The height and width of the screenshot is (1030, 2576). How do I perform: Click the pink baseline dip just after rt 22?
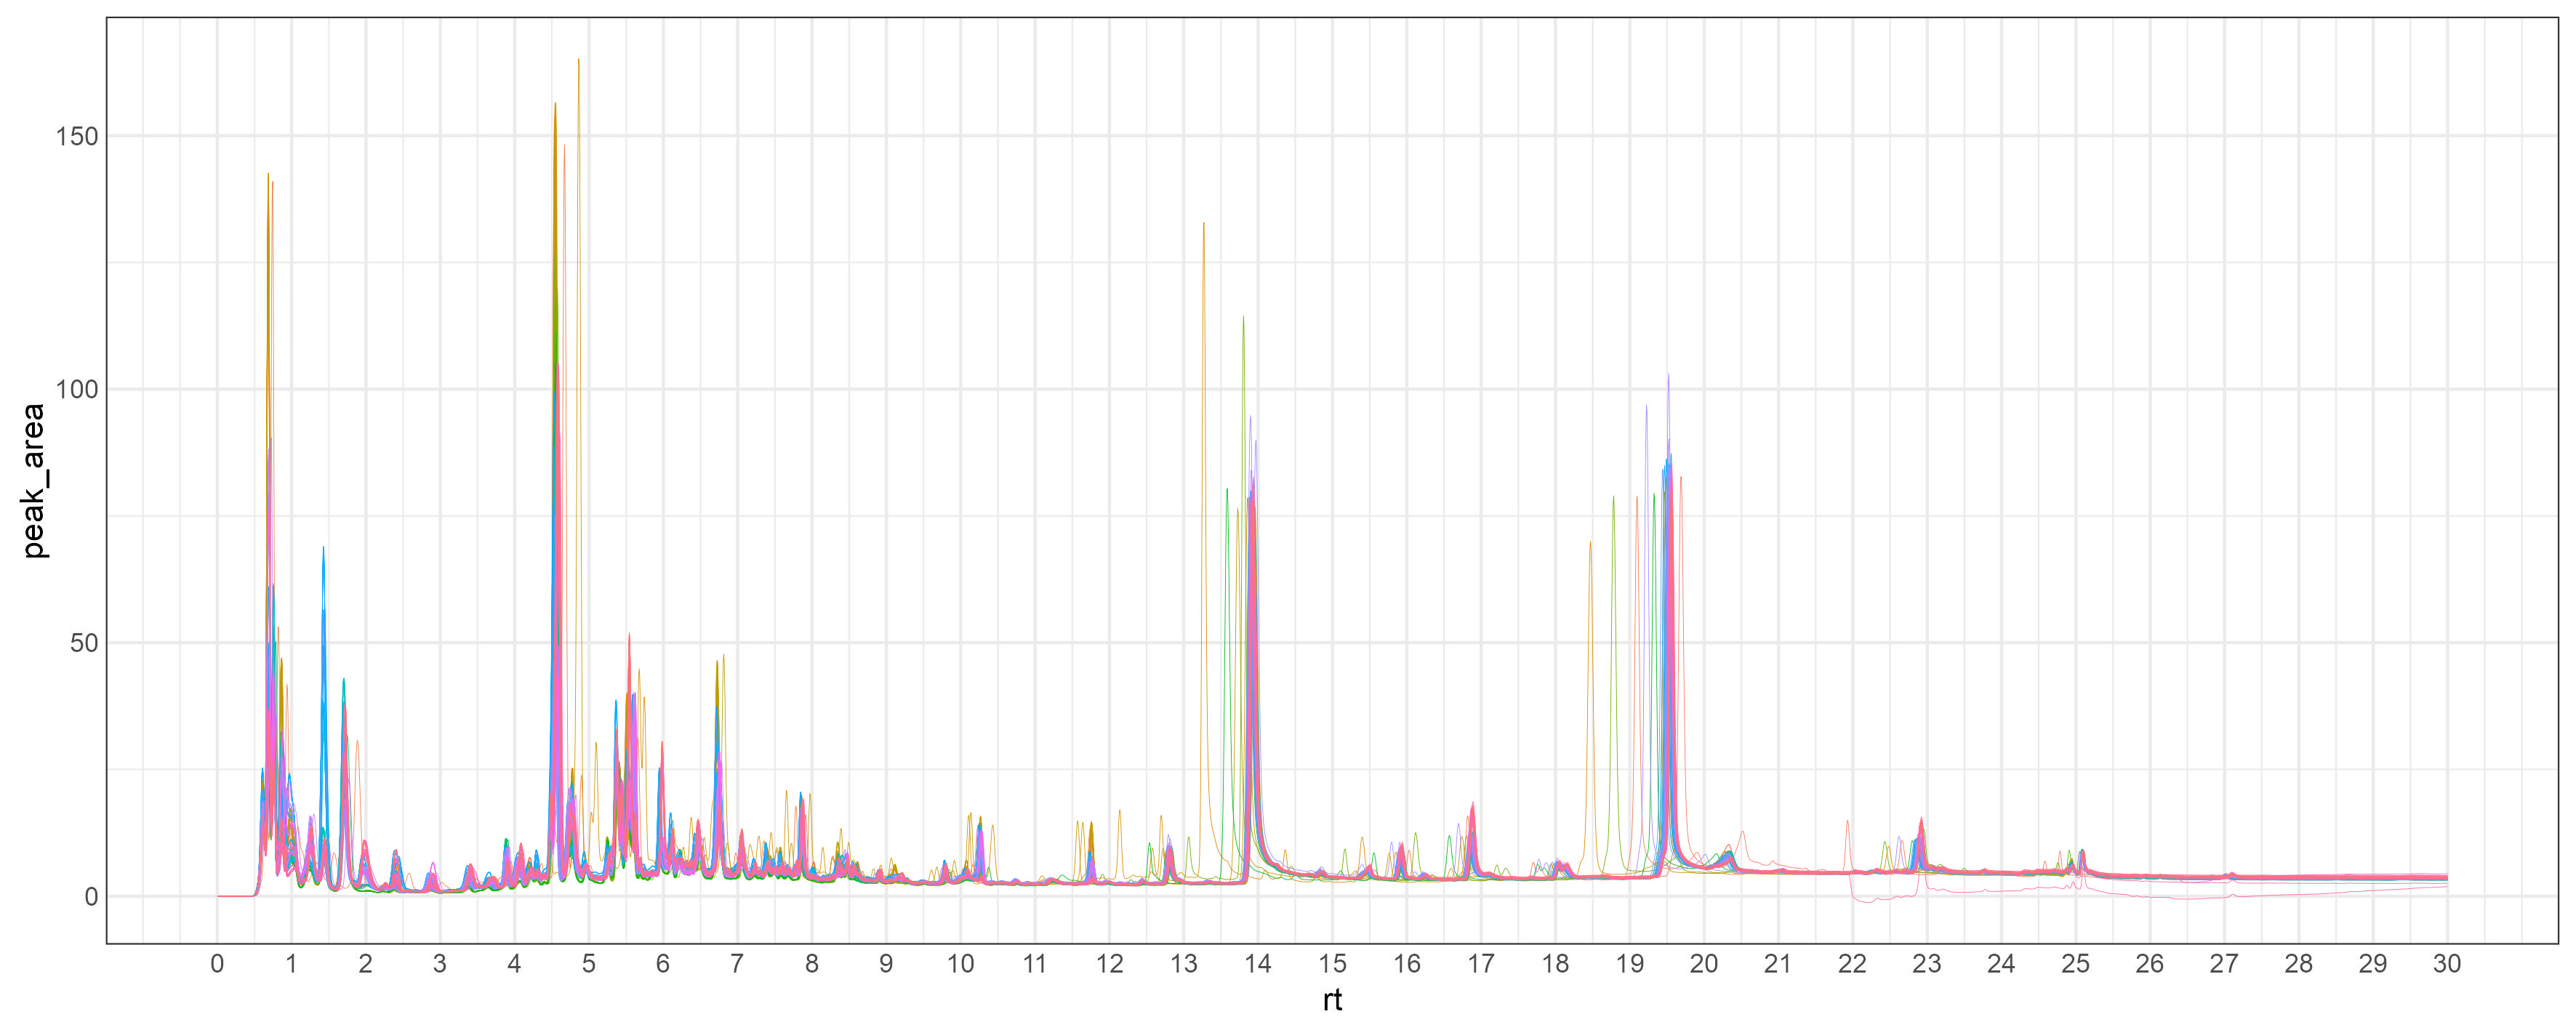click(1868, 901)
